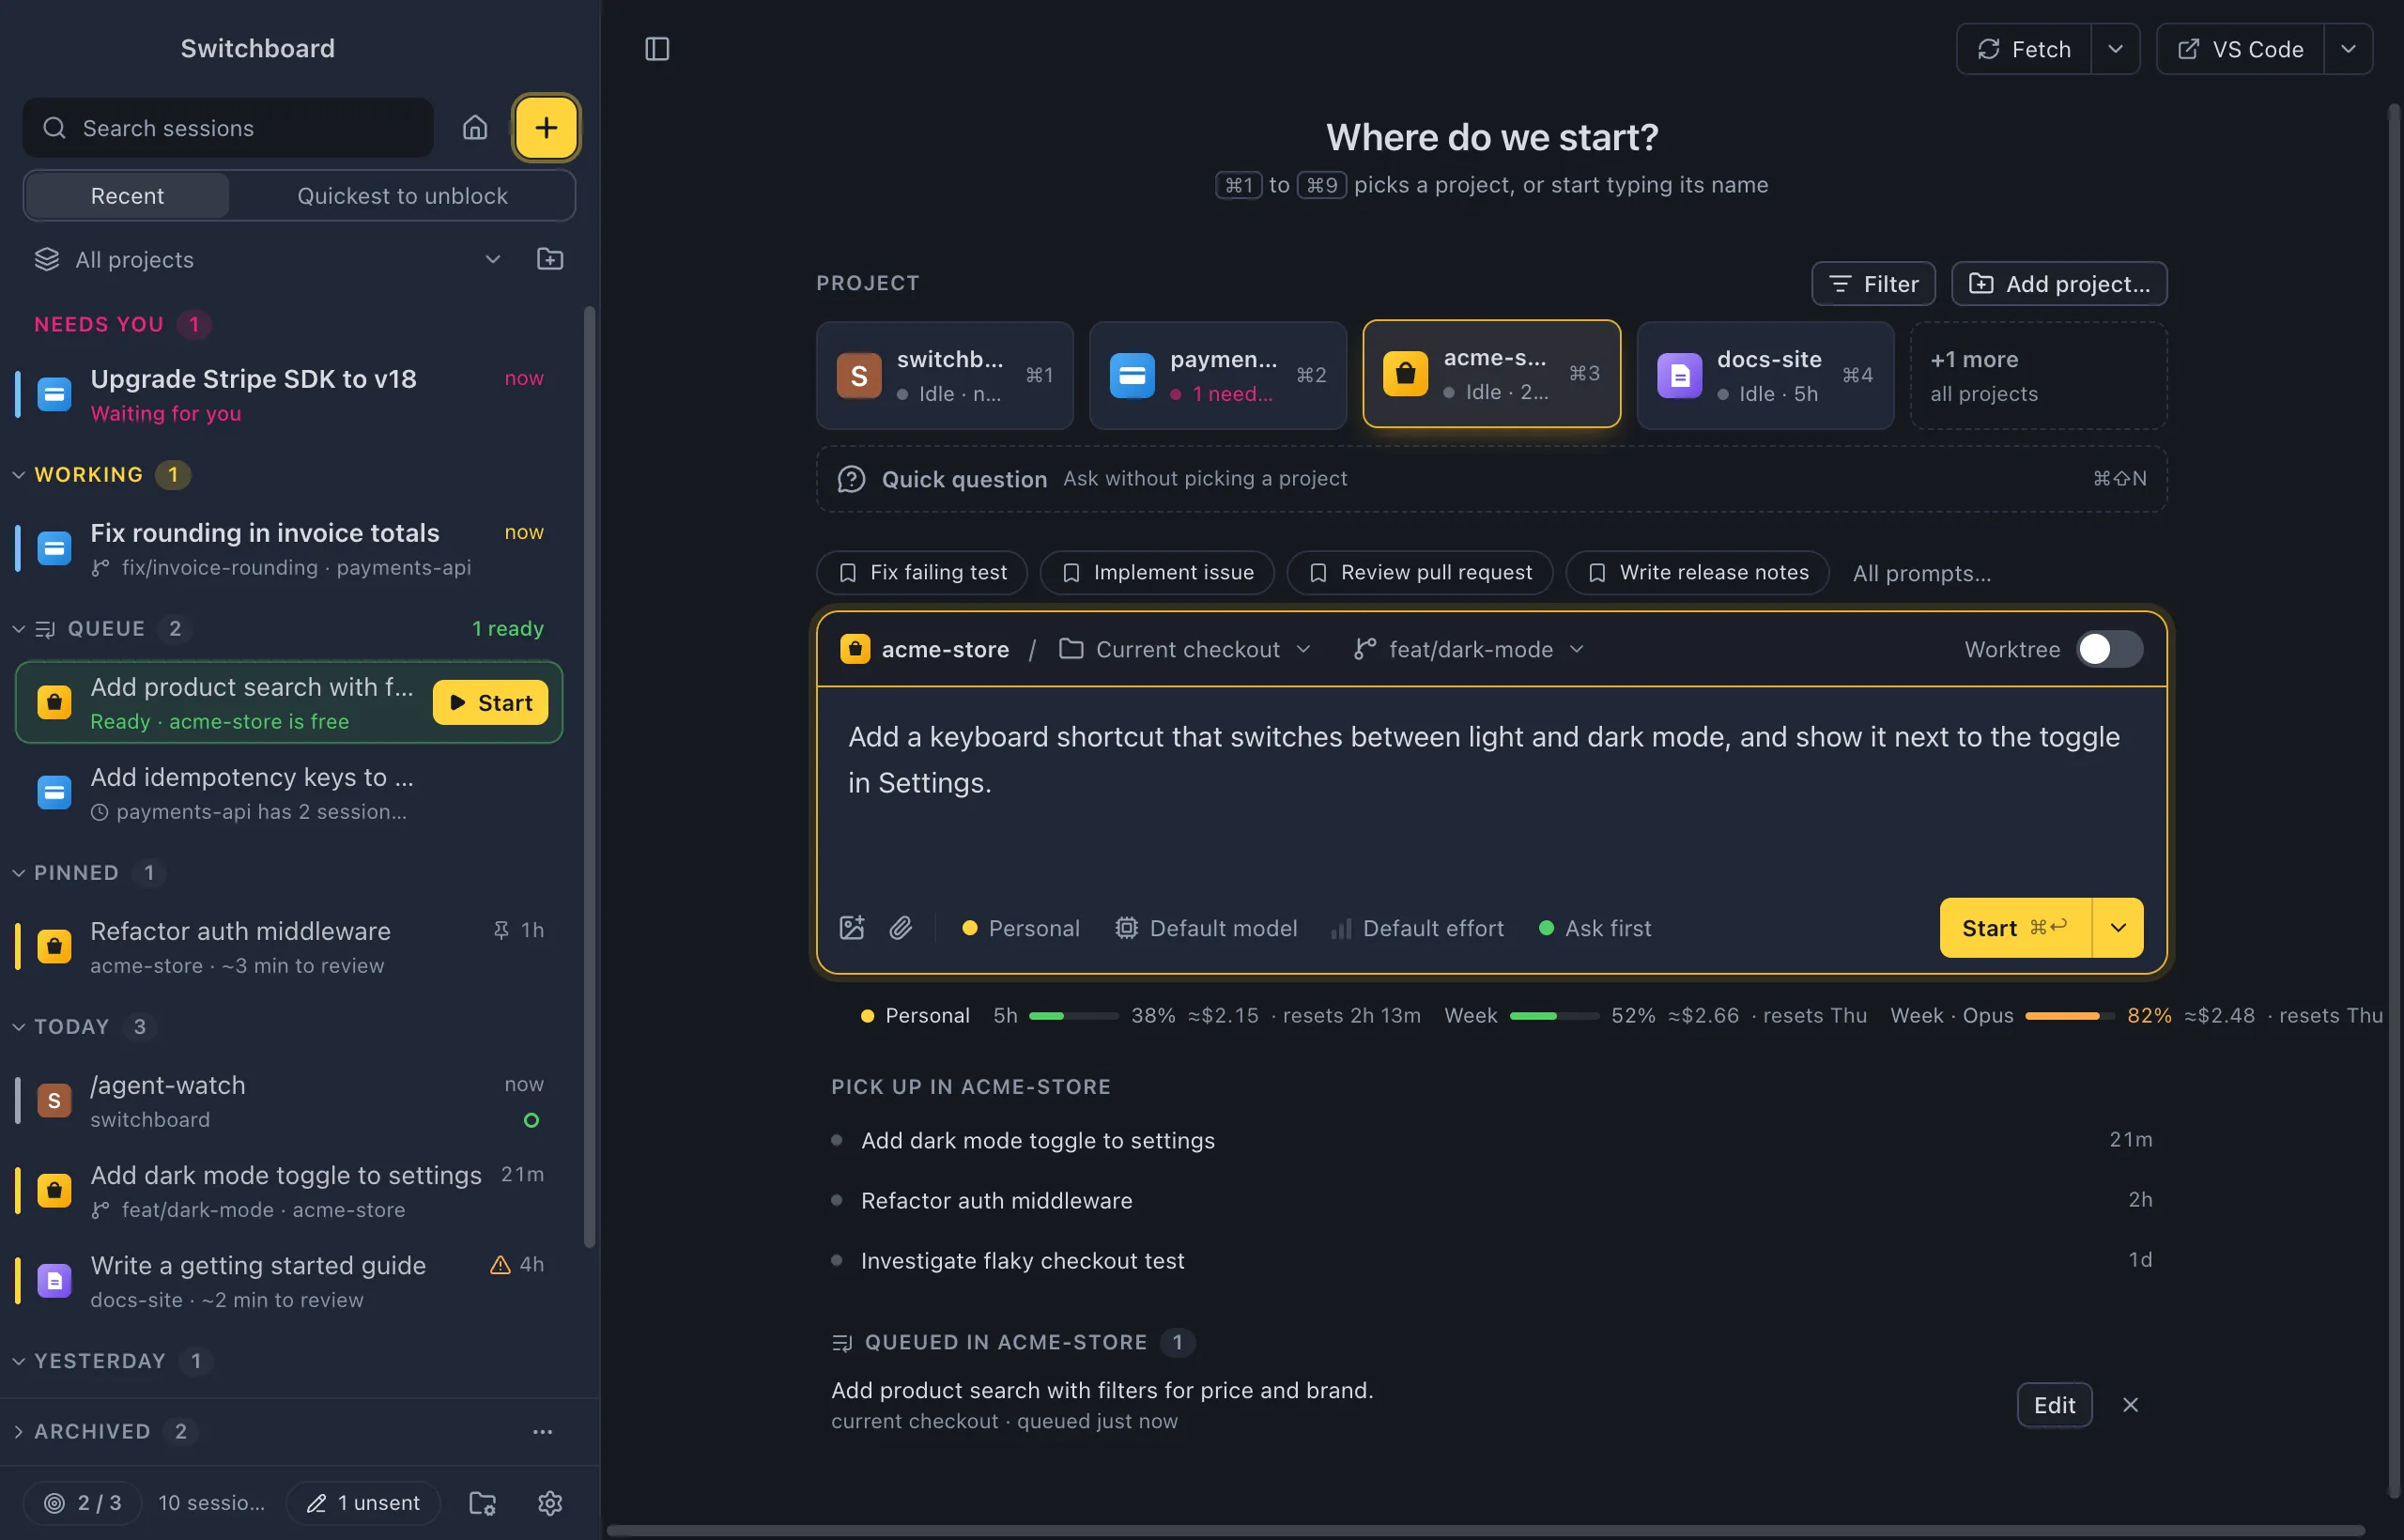Toggle the Ask first permission mode

coord(1595,928)
